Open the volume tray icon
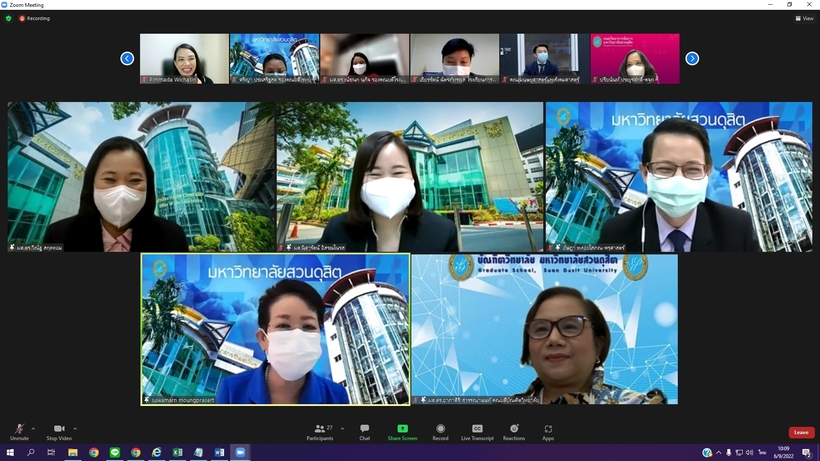Screen dimensions: 820x461 749,453
